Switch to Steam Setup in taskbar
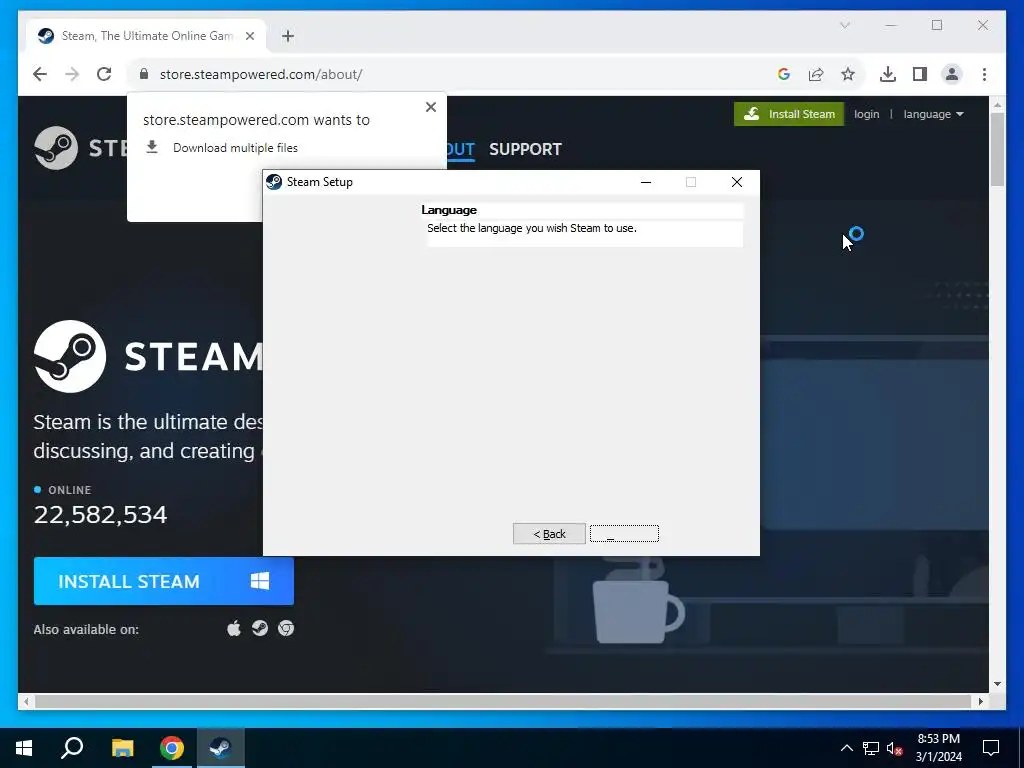1024x768 pixels. click(221, 748)
